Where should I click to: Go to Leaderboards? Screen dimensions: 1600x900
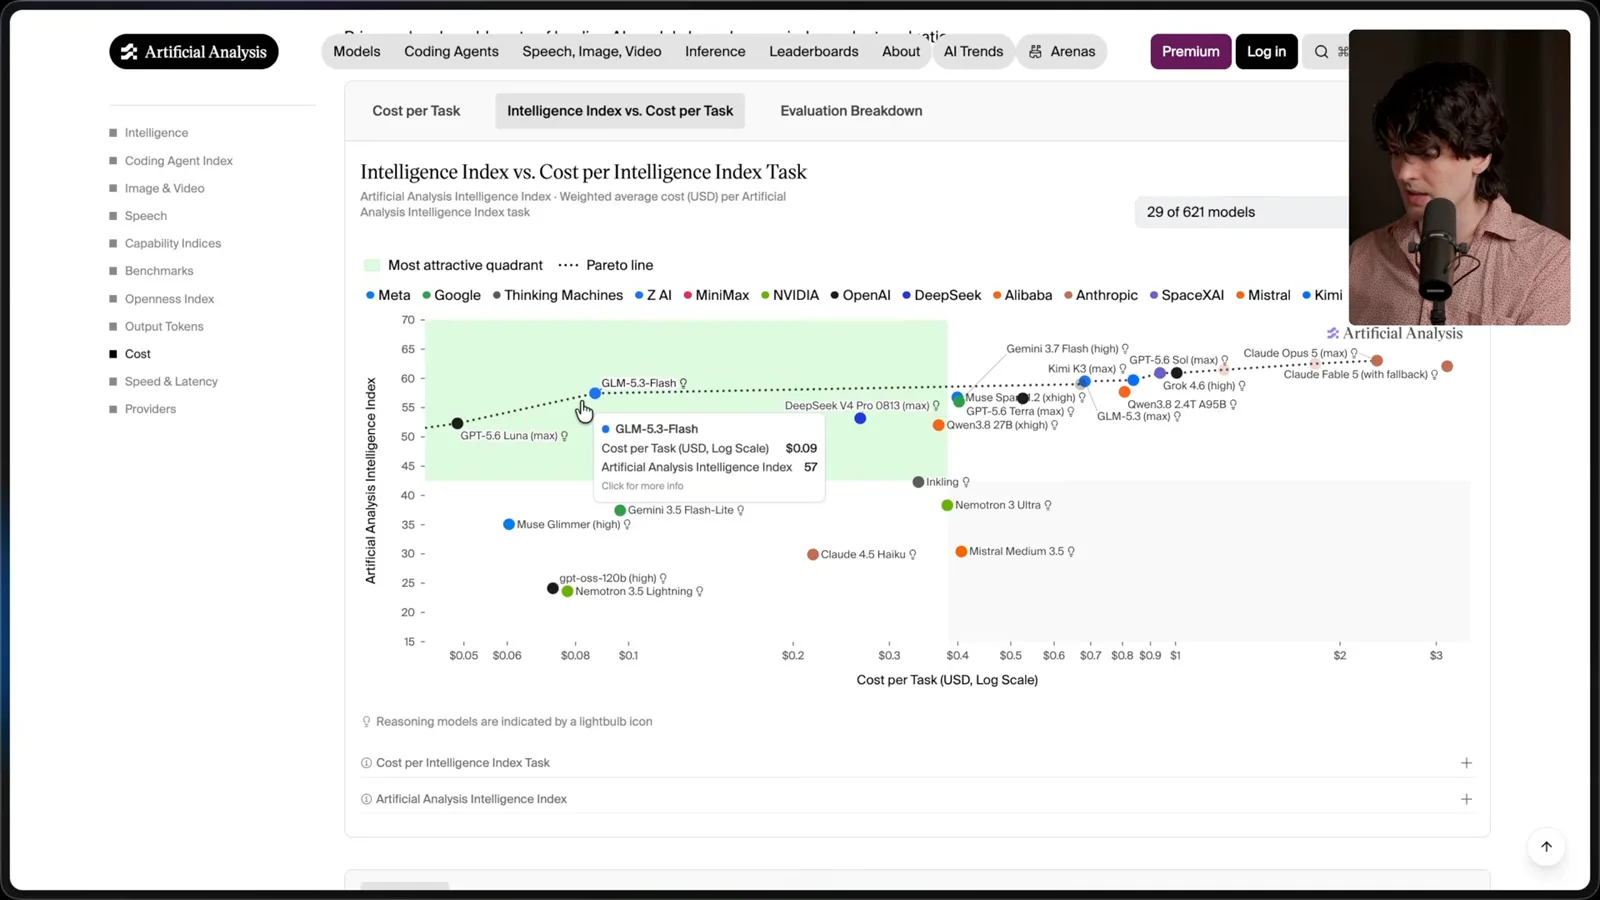tap(814, 52)
